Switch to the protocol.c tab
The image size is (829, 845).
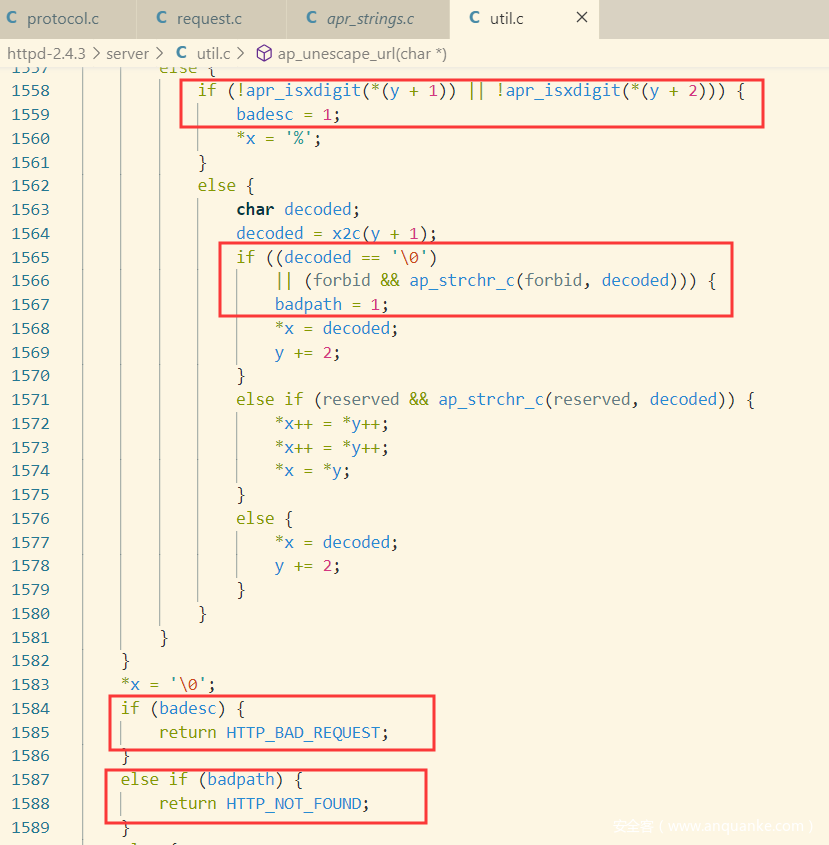point(62,19)
